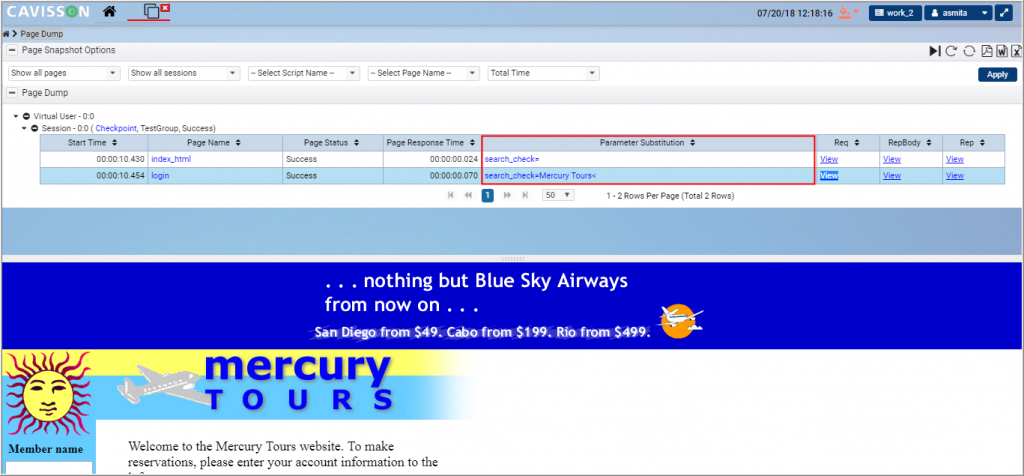Open the login page link
Viewport: 1024px width, 476px height.
point(161,176)
